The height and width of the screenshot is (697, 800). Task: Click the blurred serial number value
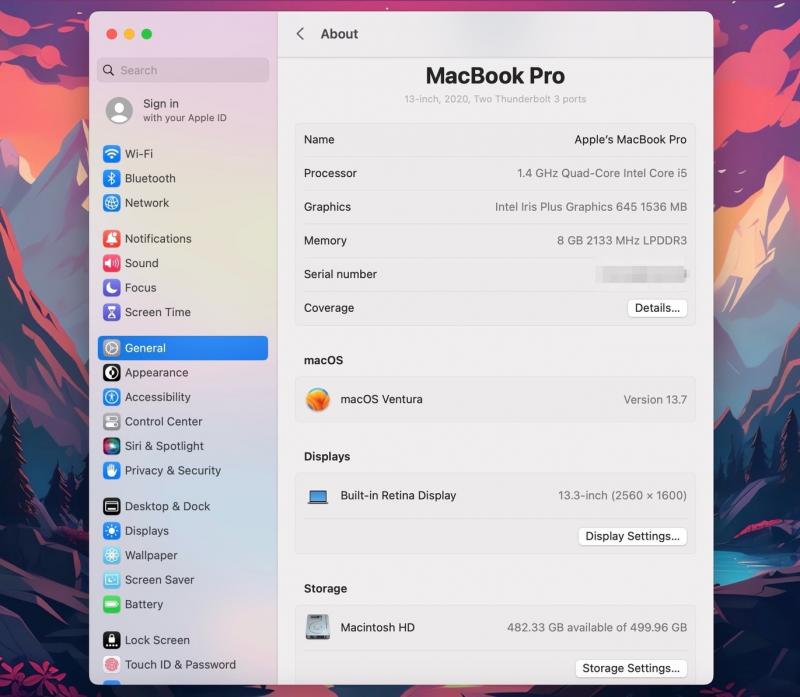pyautogui.click(x=641, y=274)
